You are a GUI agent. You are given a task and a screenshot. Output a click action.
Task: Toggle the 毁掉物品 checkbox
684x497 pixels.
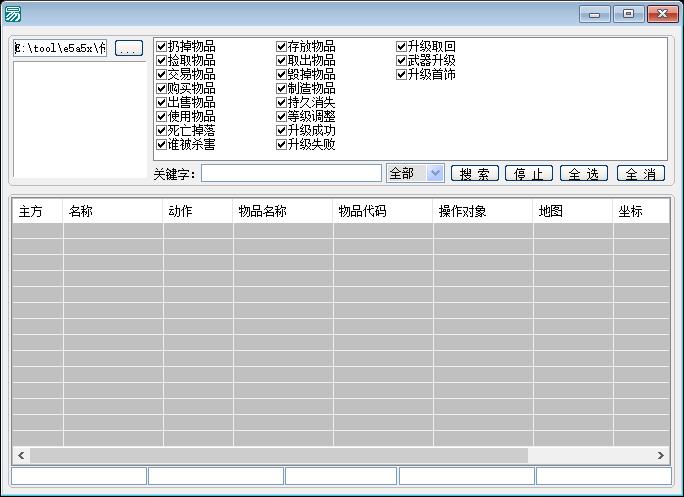281,74
